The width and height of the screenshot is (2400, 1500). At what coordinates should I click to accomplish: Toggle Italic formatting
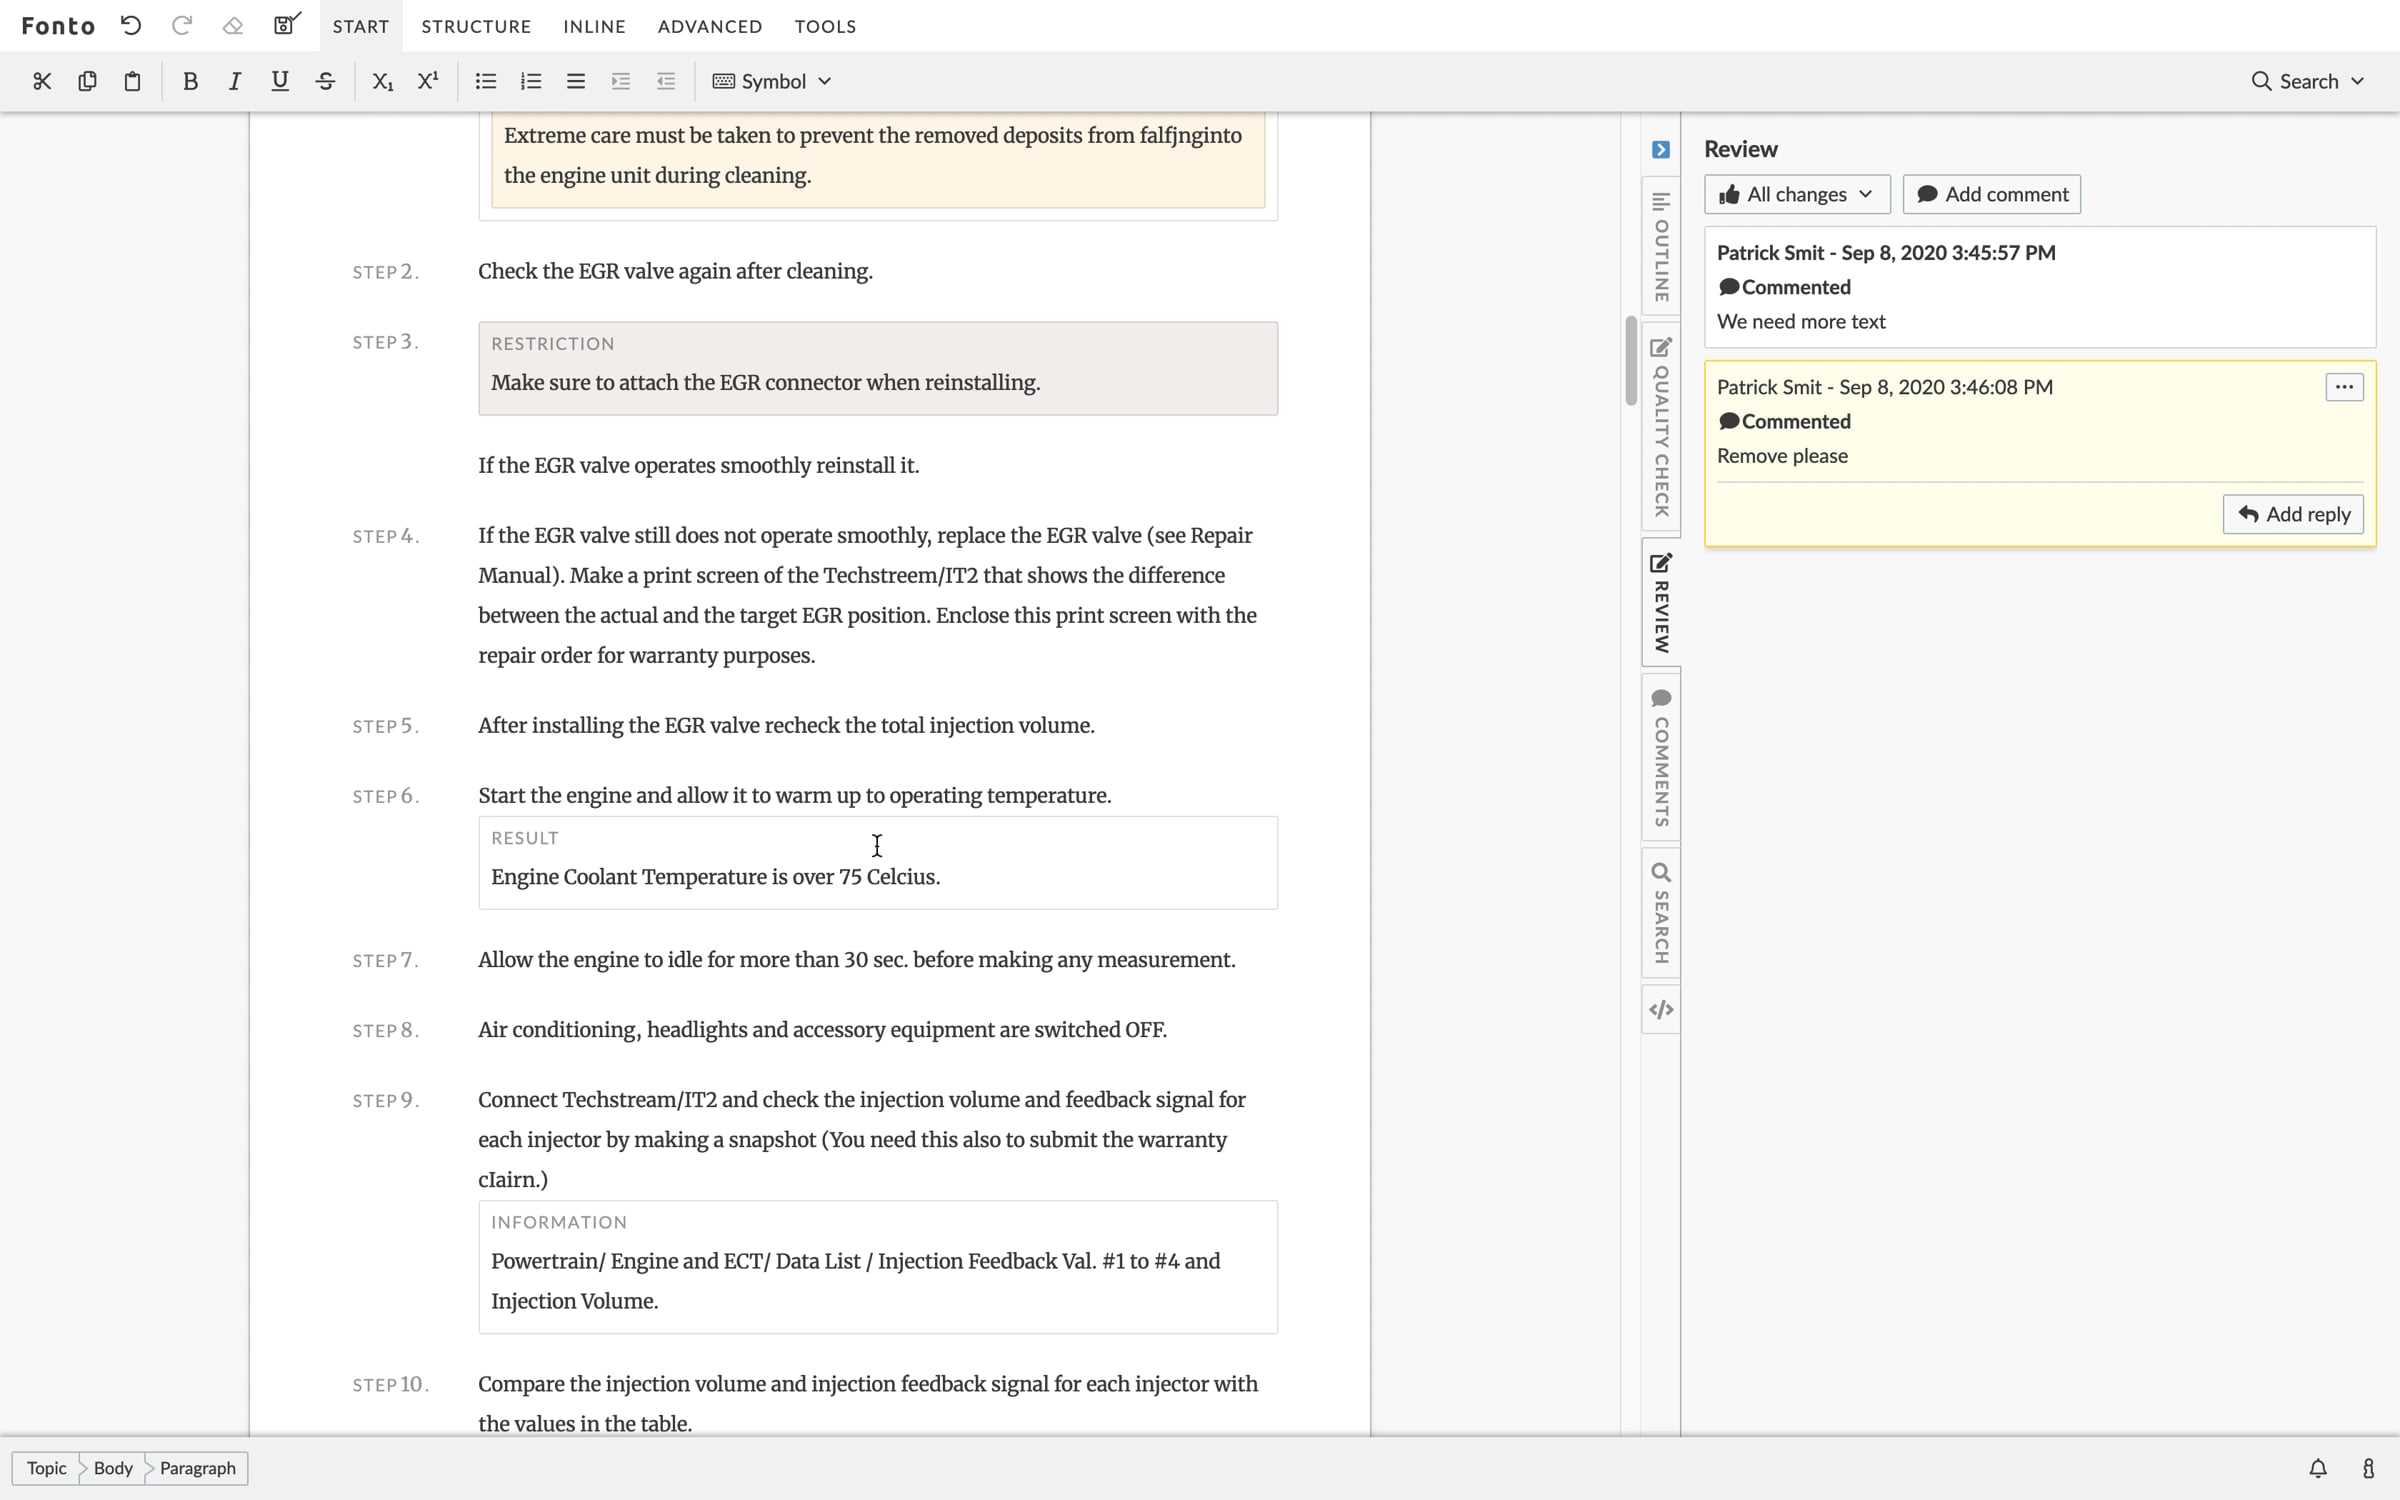[235, 81]
